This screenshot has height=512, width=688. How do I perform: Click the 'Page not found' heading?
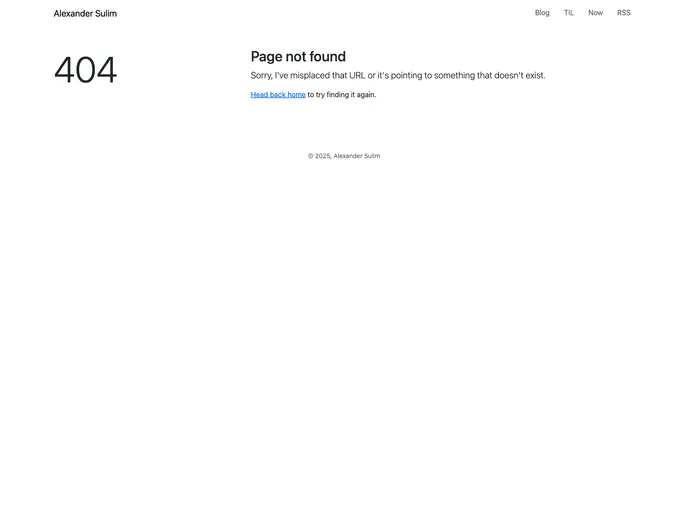click(x=298, y=57)
